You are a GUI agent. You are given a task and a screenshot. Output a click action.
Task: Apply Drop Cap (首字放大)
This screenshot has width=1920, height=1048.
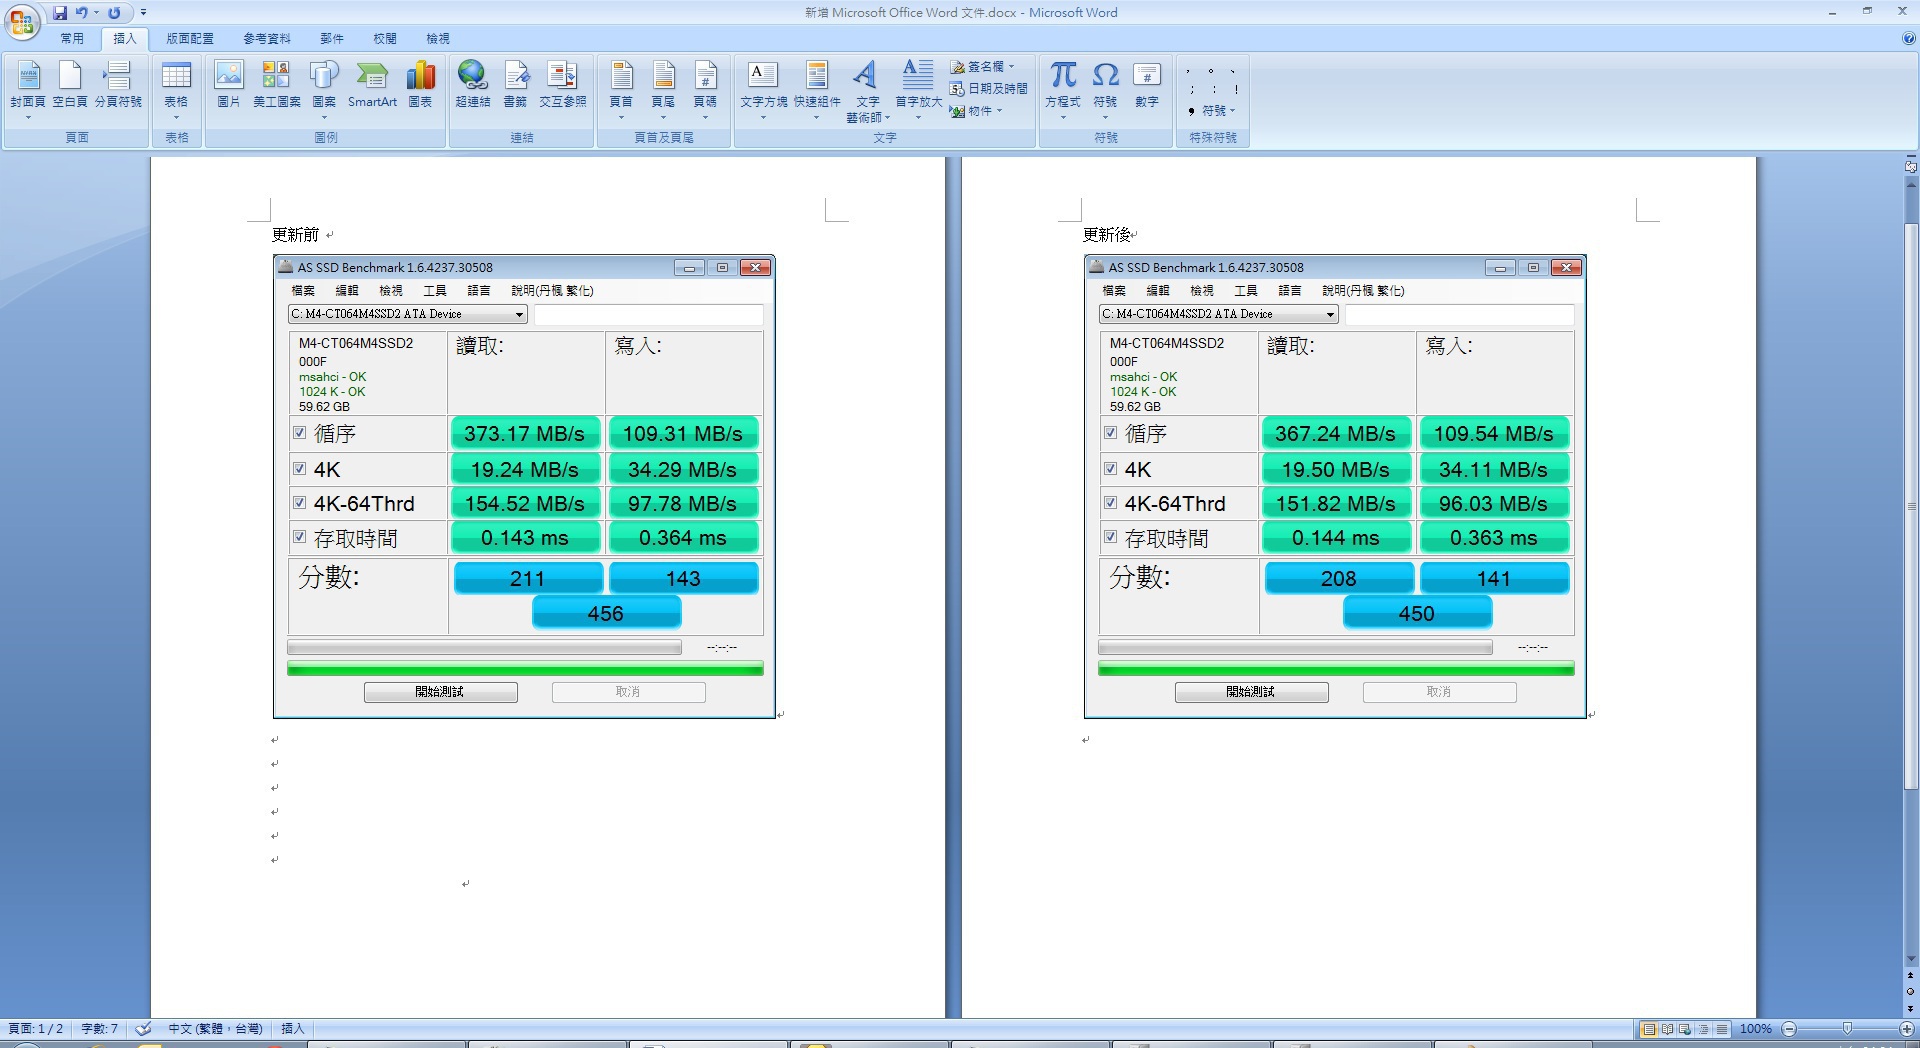[918, 89]
